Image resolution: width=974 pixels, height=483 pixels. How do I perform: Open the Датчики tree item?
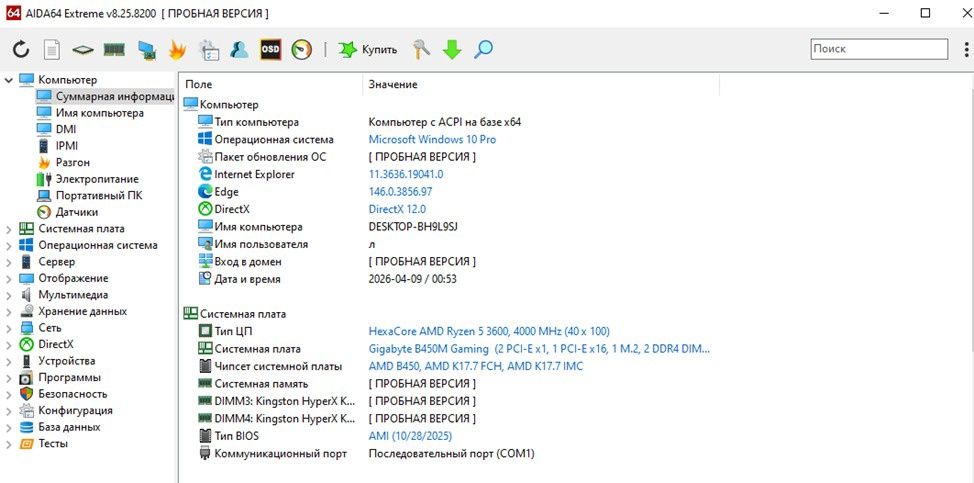pos(67,212)
